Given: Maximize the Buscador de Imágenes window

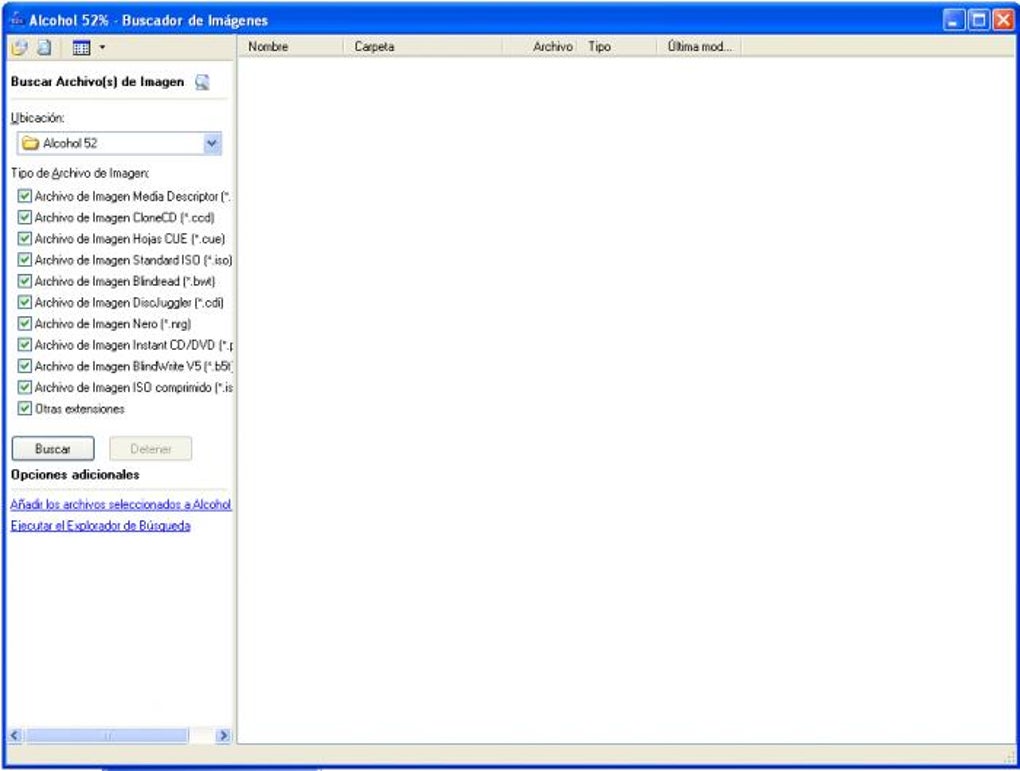Looking at the screenshot, I should (978, 20).
